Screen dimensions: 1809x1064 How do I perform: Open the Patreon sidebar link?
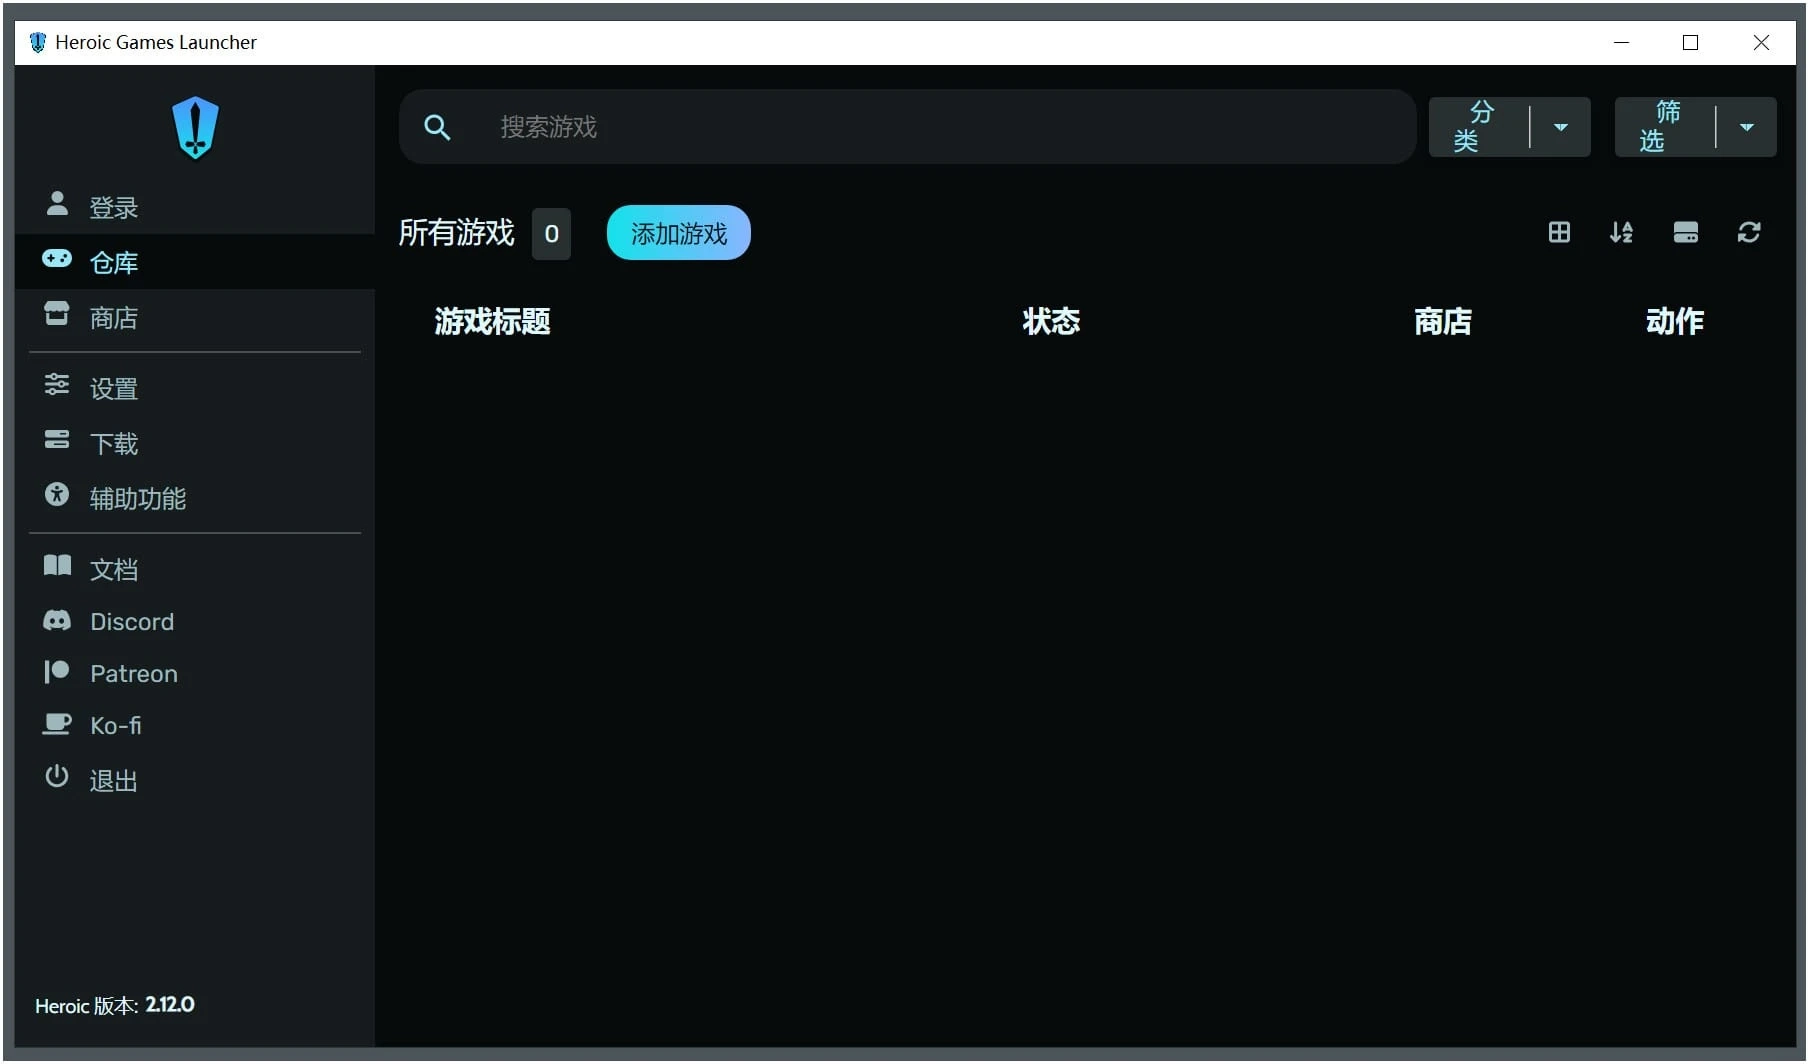coord(133,674)
